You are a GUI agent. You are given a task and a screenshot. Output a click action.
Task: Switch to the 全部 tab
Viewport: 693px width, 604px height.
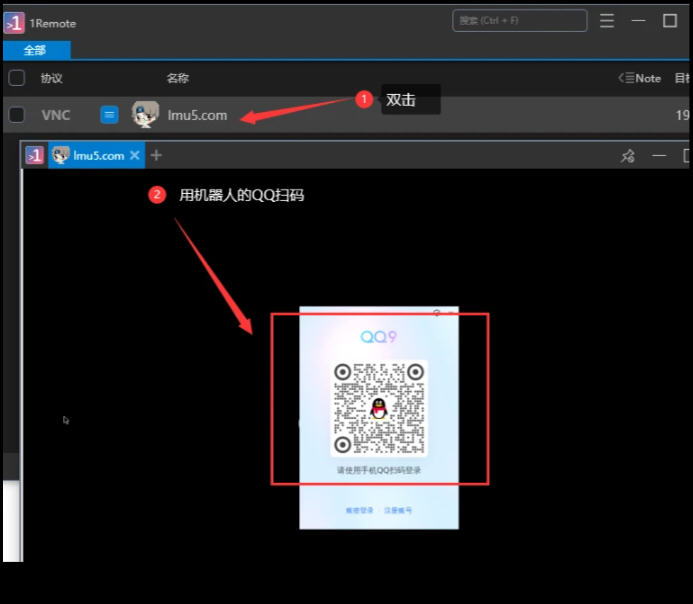pyautogui.click(x=36, y=50)
